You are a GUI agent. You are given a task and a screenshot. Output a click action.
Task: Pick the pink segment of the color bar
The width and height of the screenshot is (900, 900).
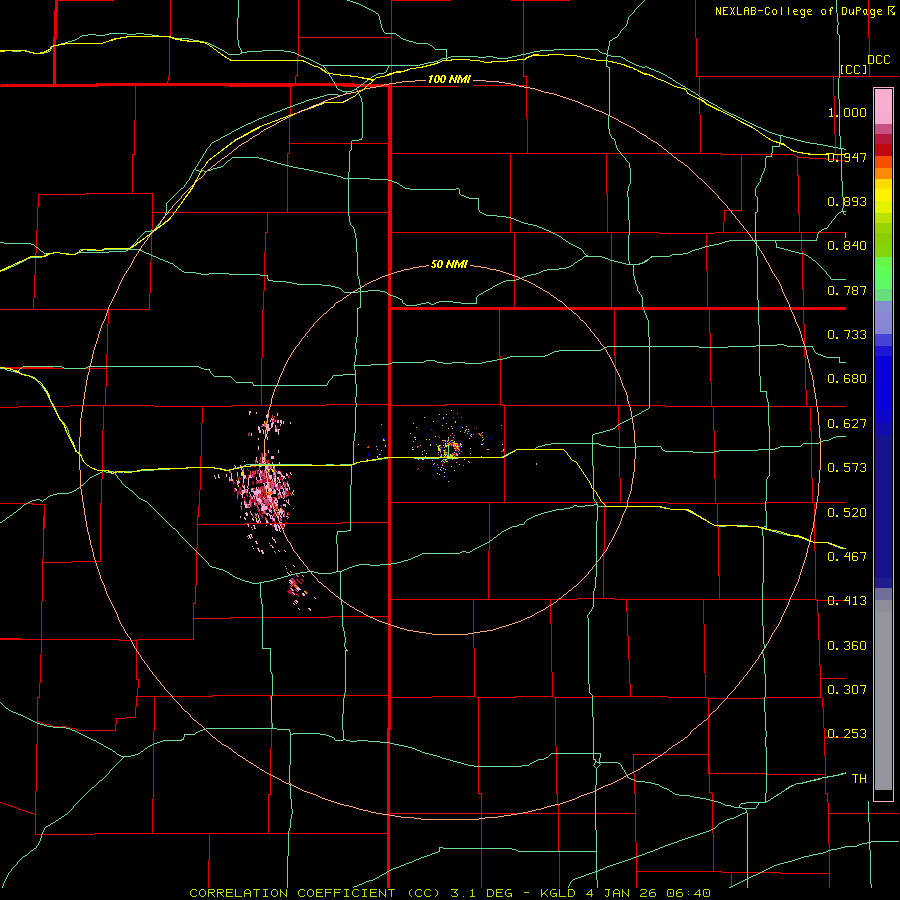coord(883,107)
